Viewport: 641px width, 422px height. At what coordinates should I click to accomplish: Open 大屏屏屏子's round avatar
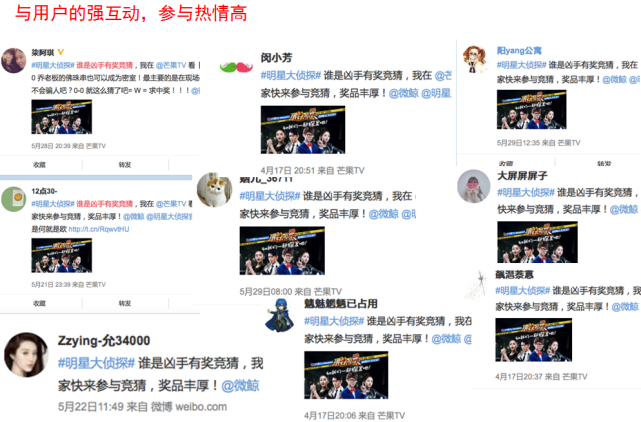click(x=473, y=186)
